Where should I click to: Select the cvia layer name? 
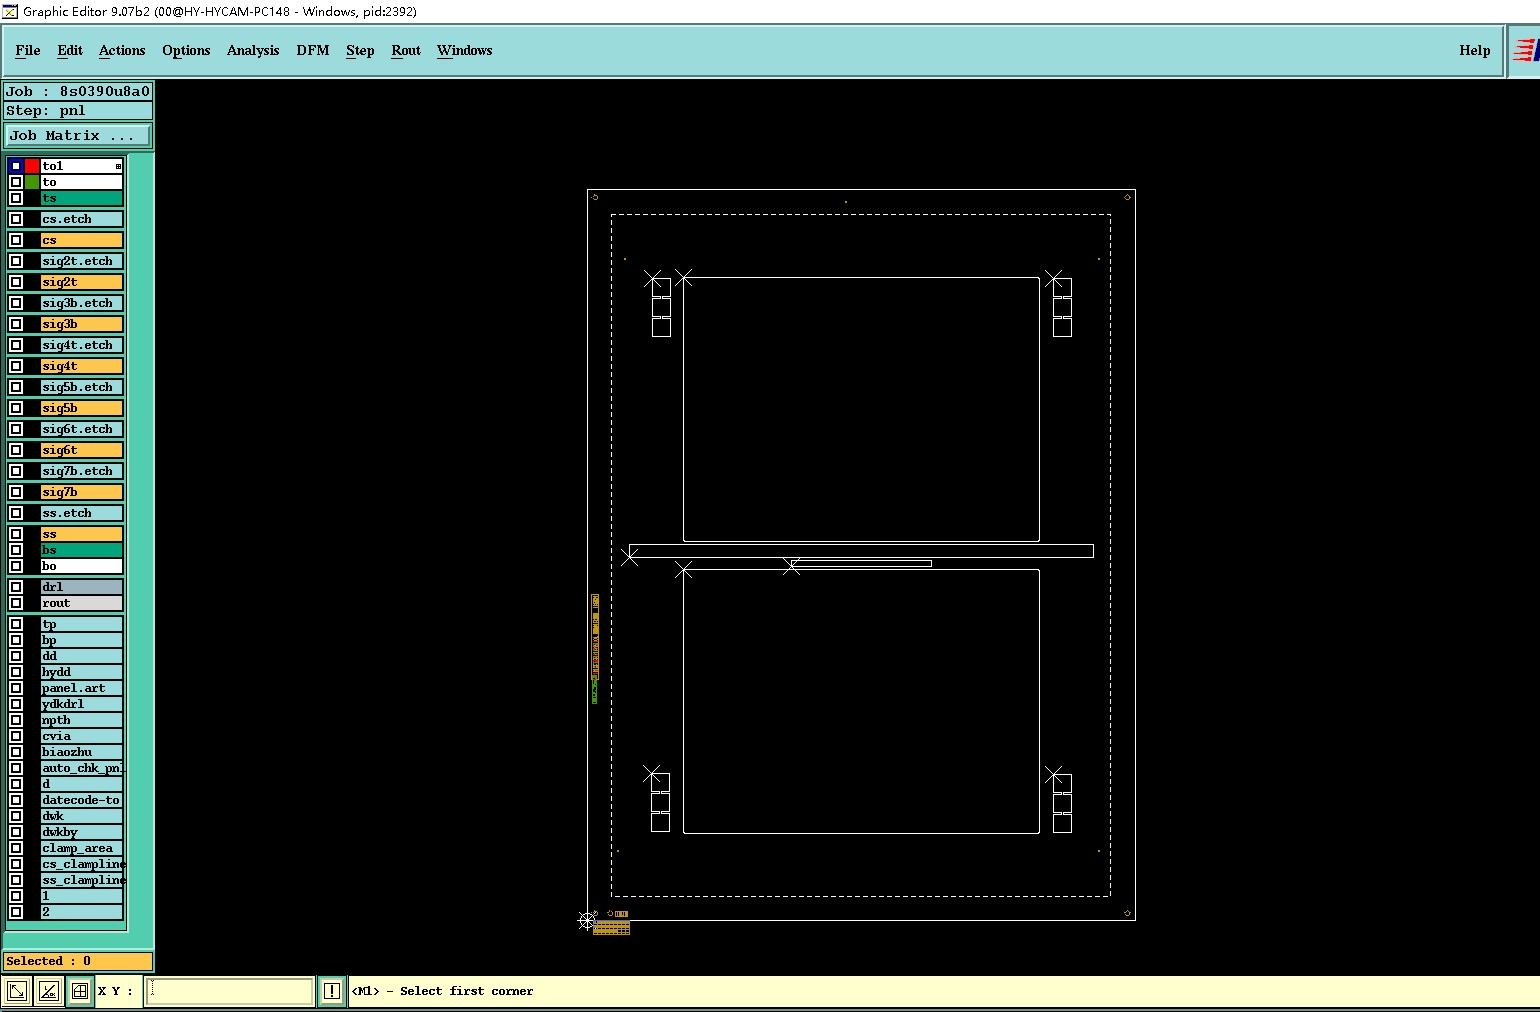coord(82,736)
